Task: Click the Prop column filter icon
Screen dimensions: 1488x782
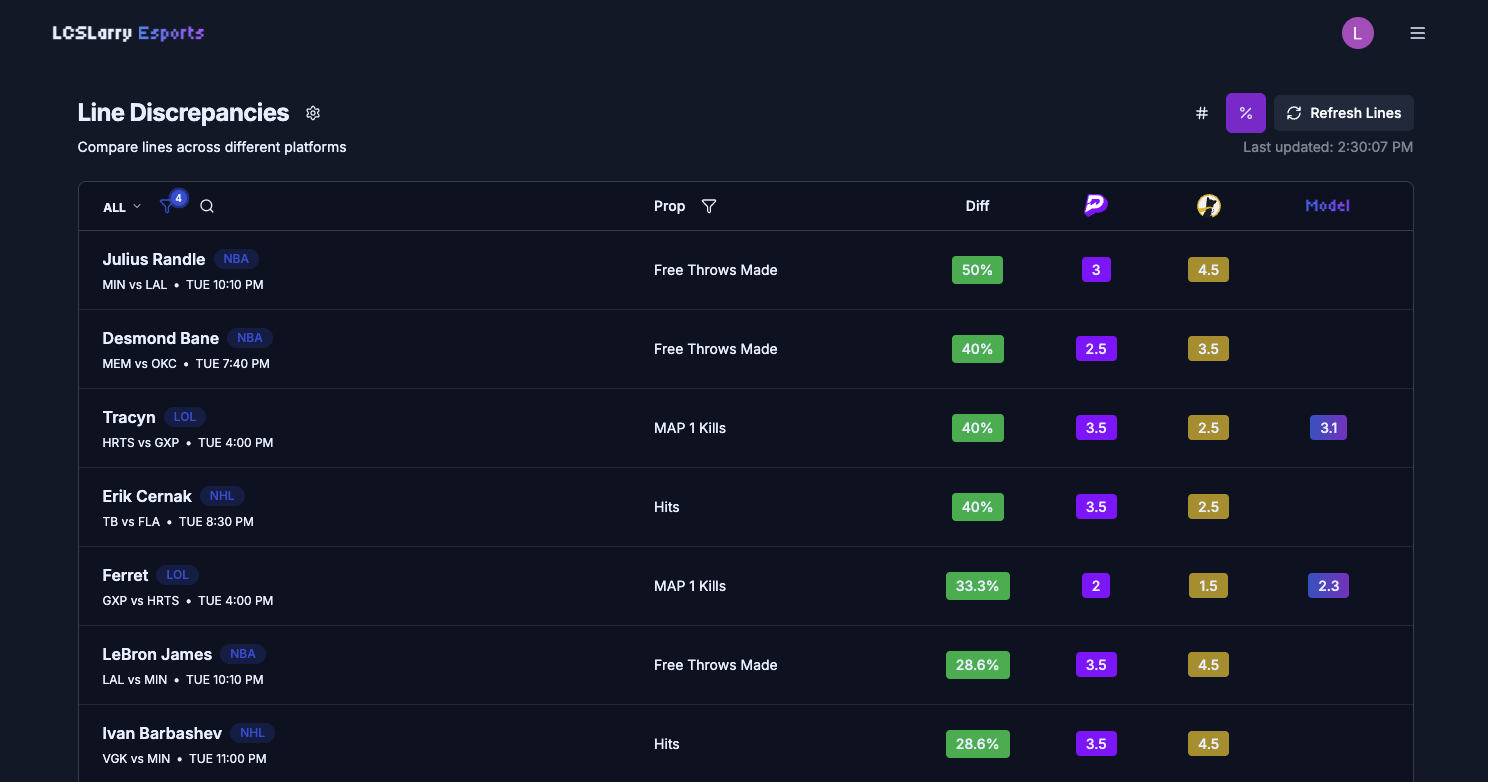Action: (709, 206)
